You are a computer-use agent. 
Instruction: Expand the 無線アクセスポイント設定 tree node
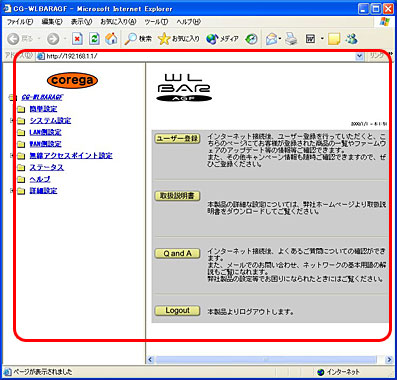tap(12, 155)
